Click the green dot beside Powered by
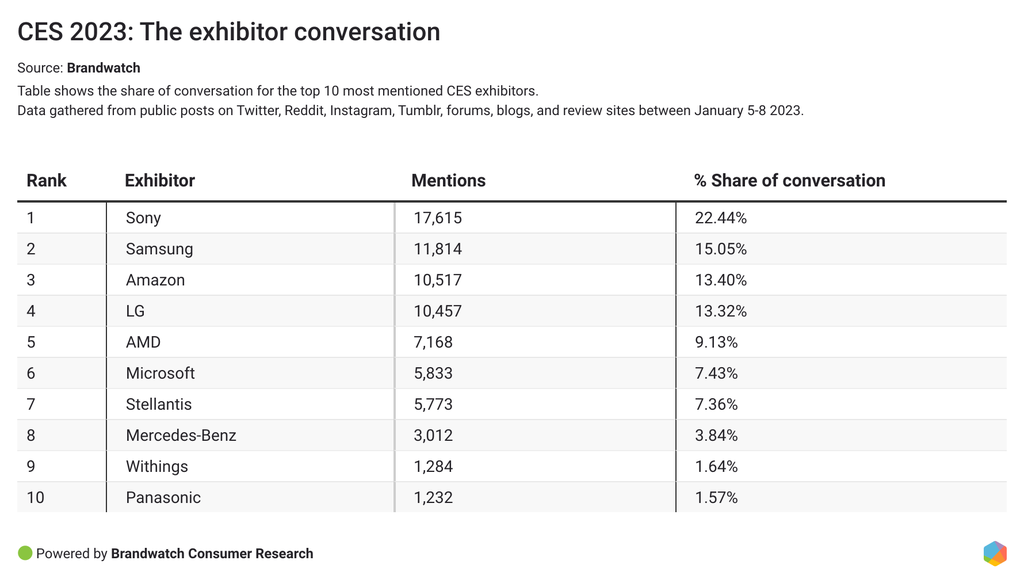The image size is (1024, 587). (25, 553)
